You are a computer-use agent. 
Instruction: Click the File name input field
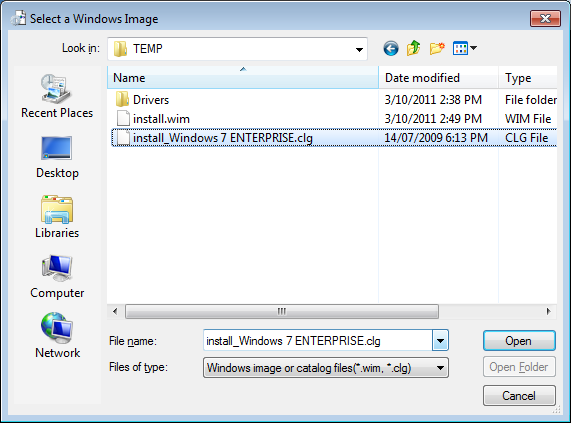(318, 341)
